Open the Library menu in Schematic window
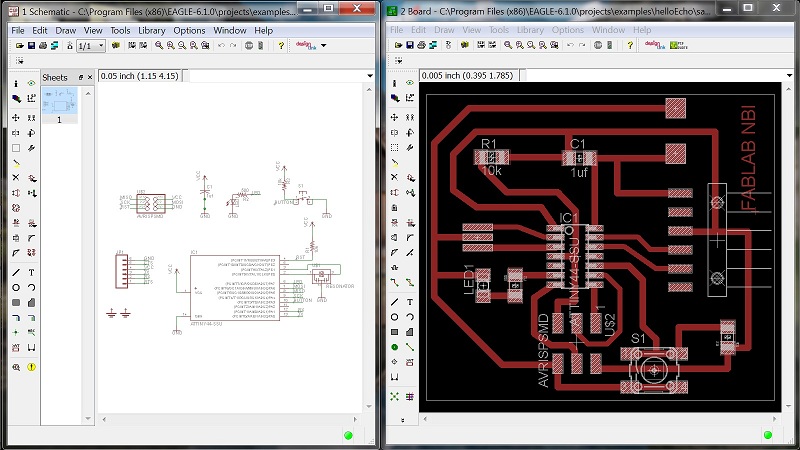Screen dimensions: 800x450 coord(152,30)
